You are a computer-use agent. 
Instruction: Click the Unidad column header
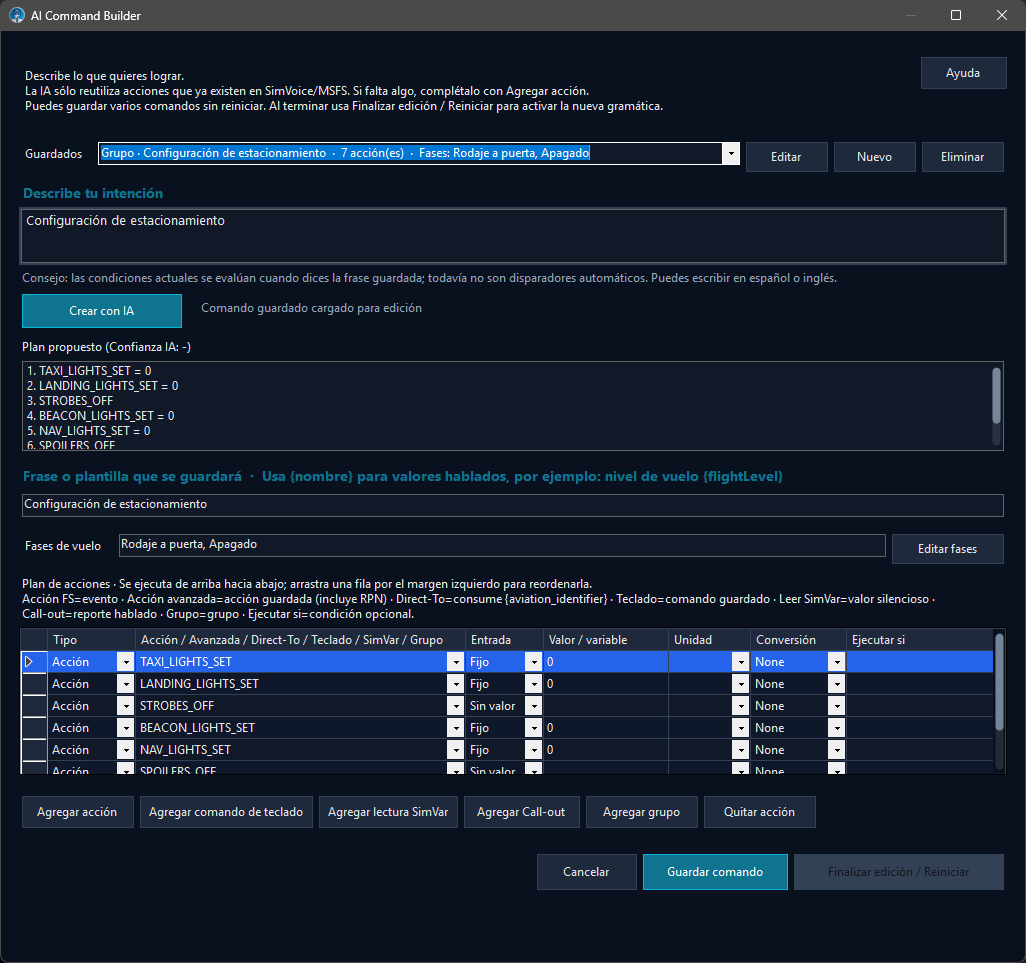point(709,640)
